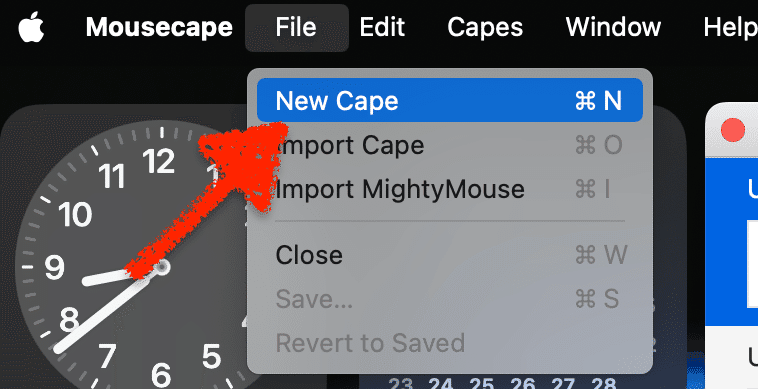The width and height of the screenshot is (758, 389).
Task: Select the Import Cape menu entry
Action: click(x=450, y=145)
